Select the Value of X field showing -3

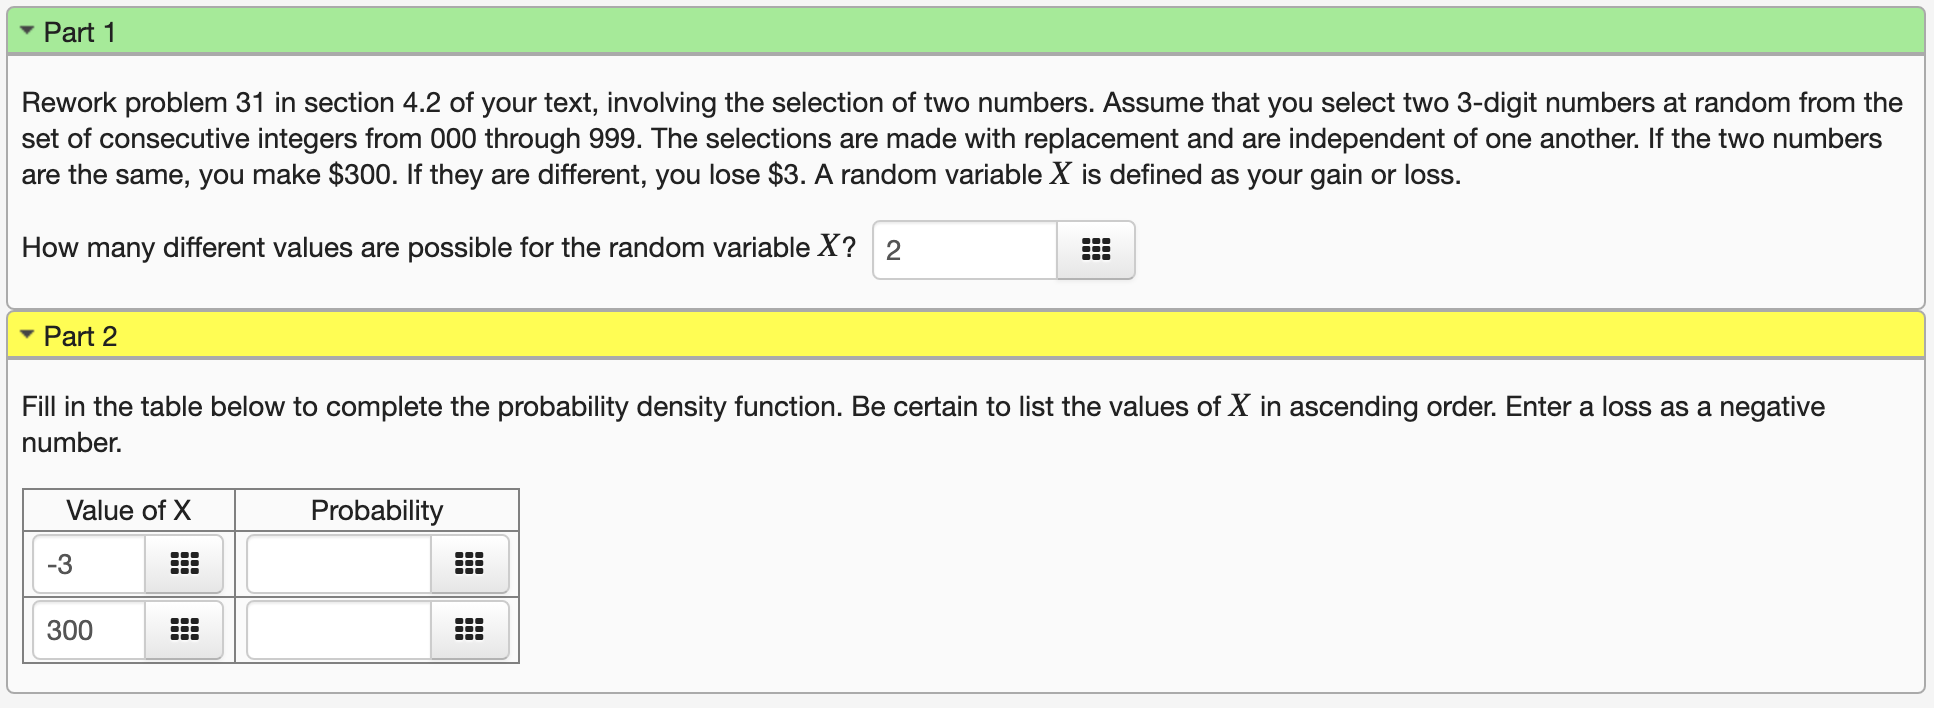(88, 564)
